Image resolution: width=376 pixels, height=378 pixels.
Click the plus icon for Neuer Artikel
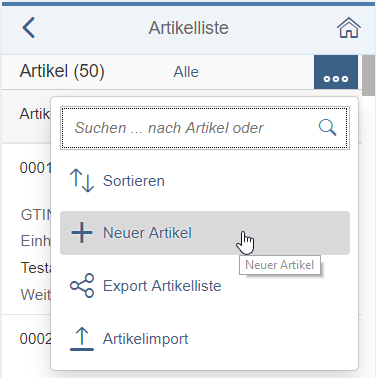point(82,233)
